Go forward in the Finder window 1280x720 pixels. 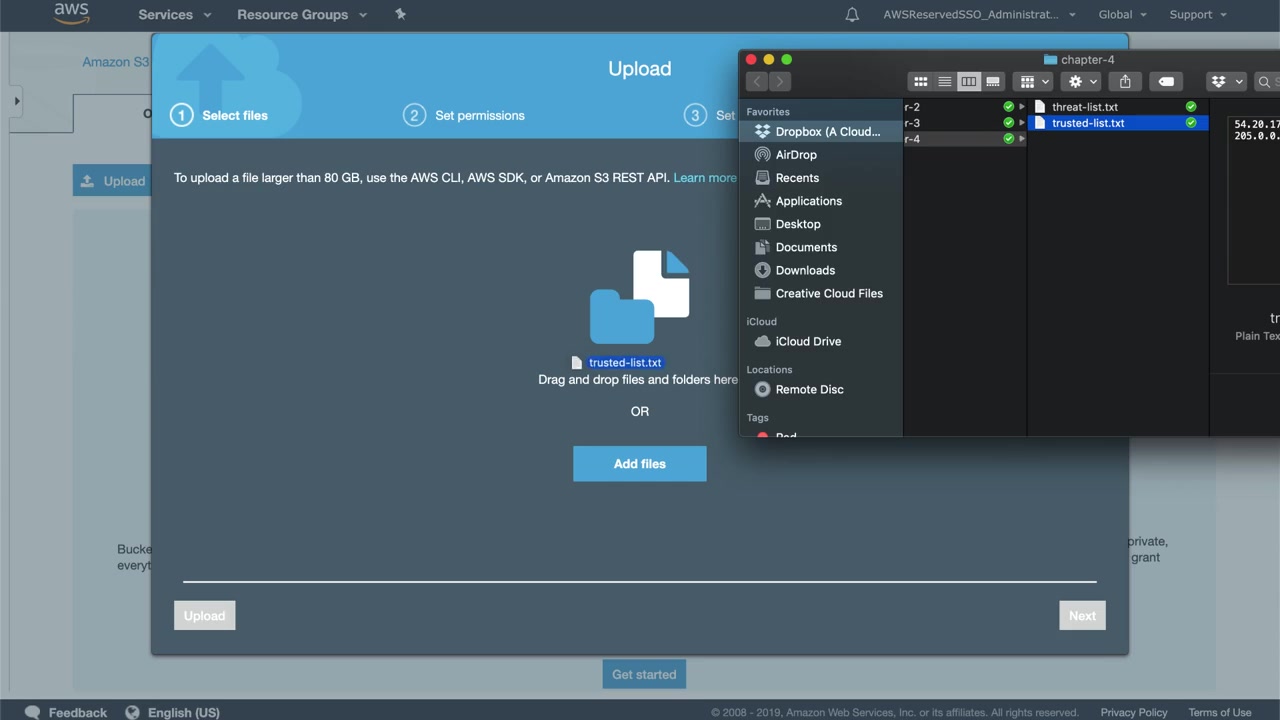(x=780, y=82)
